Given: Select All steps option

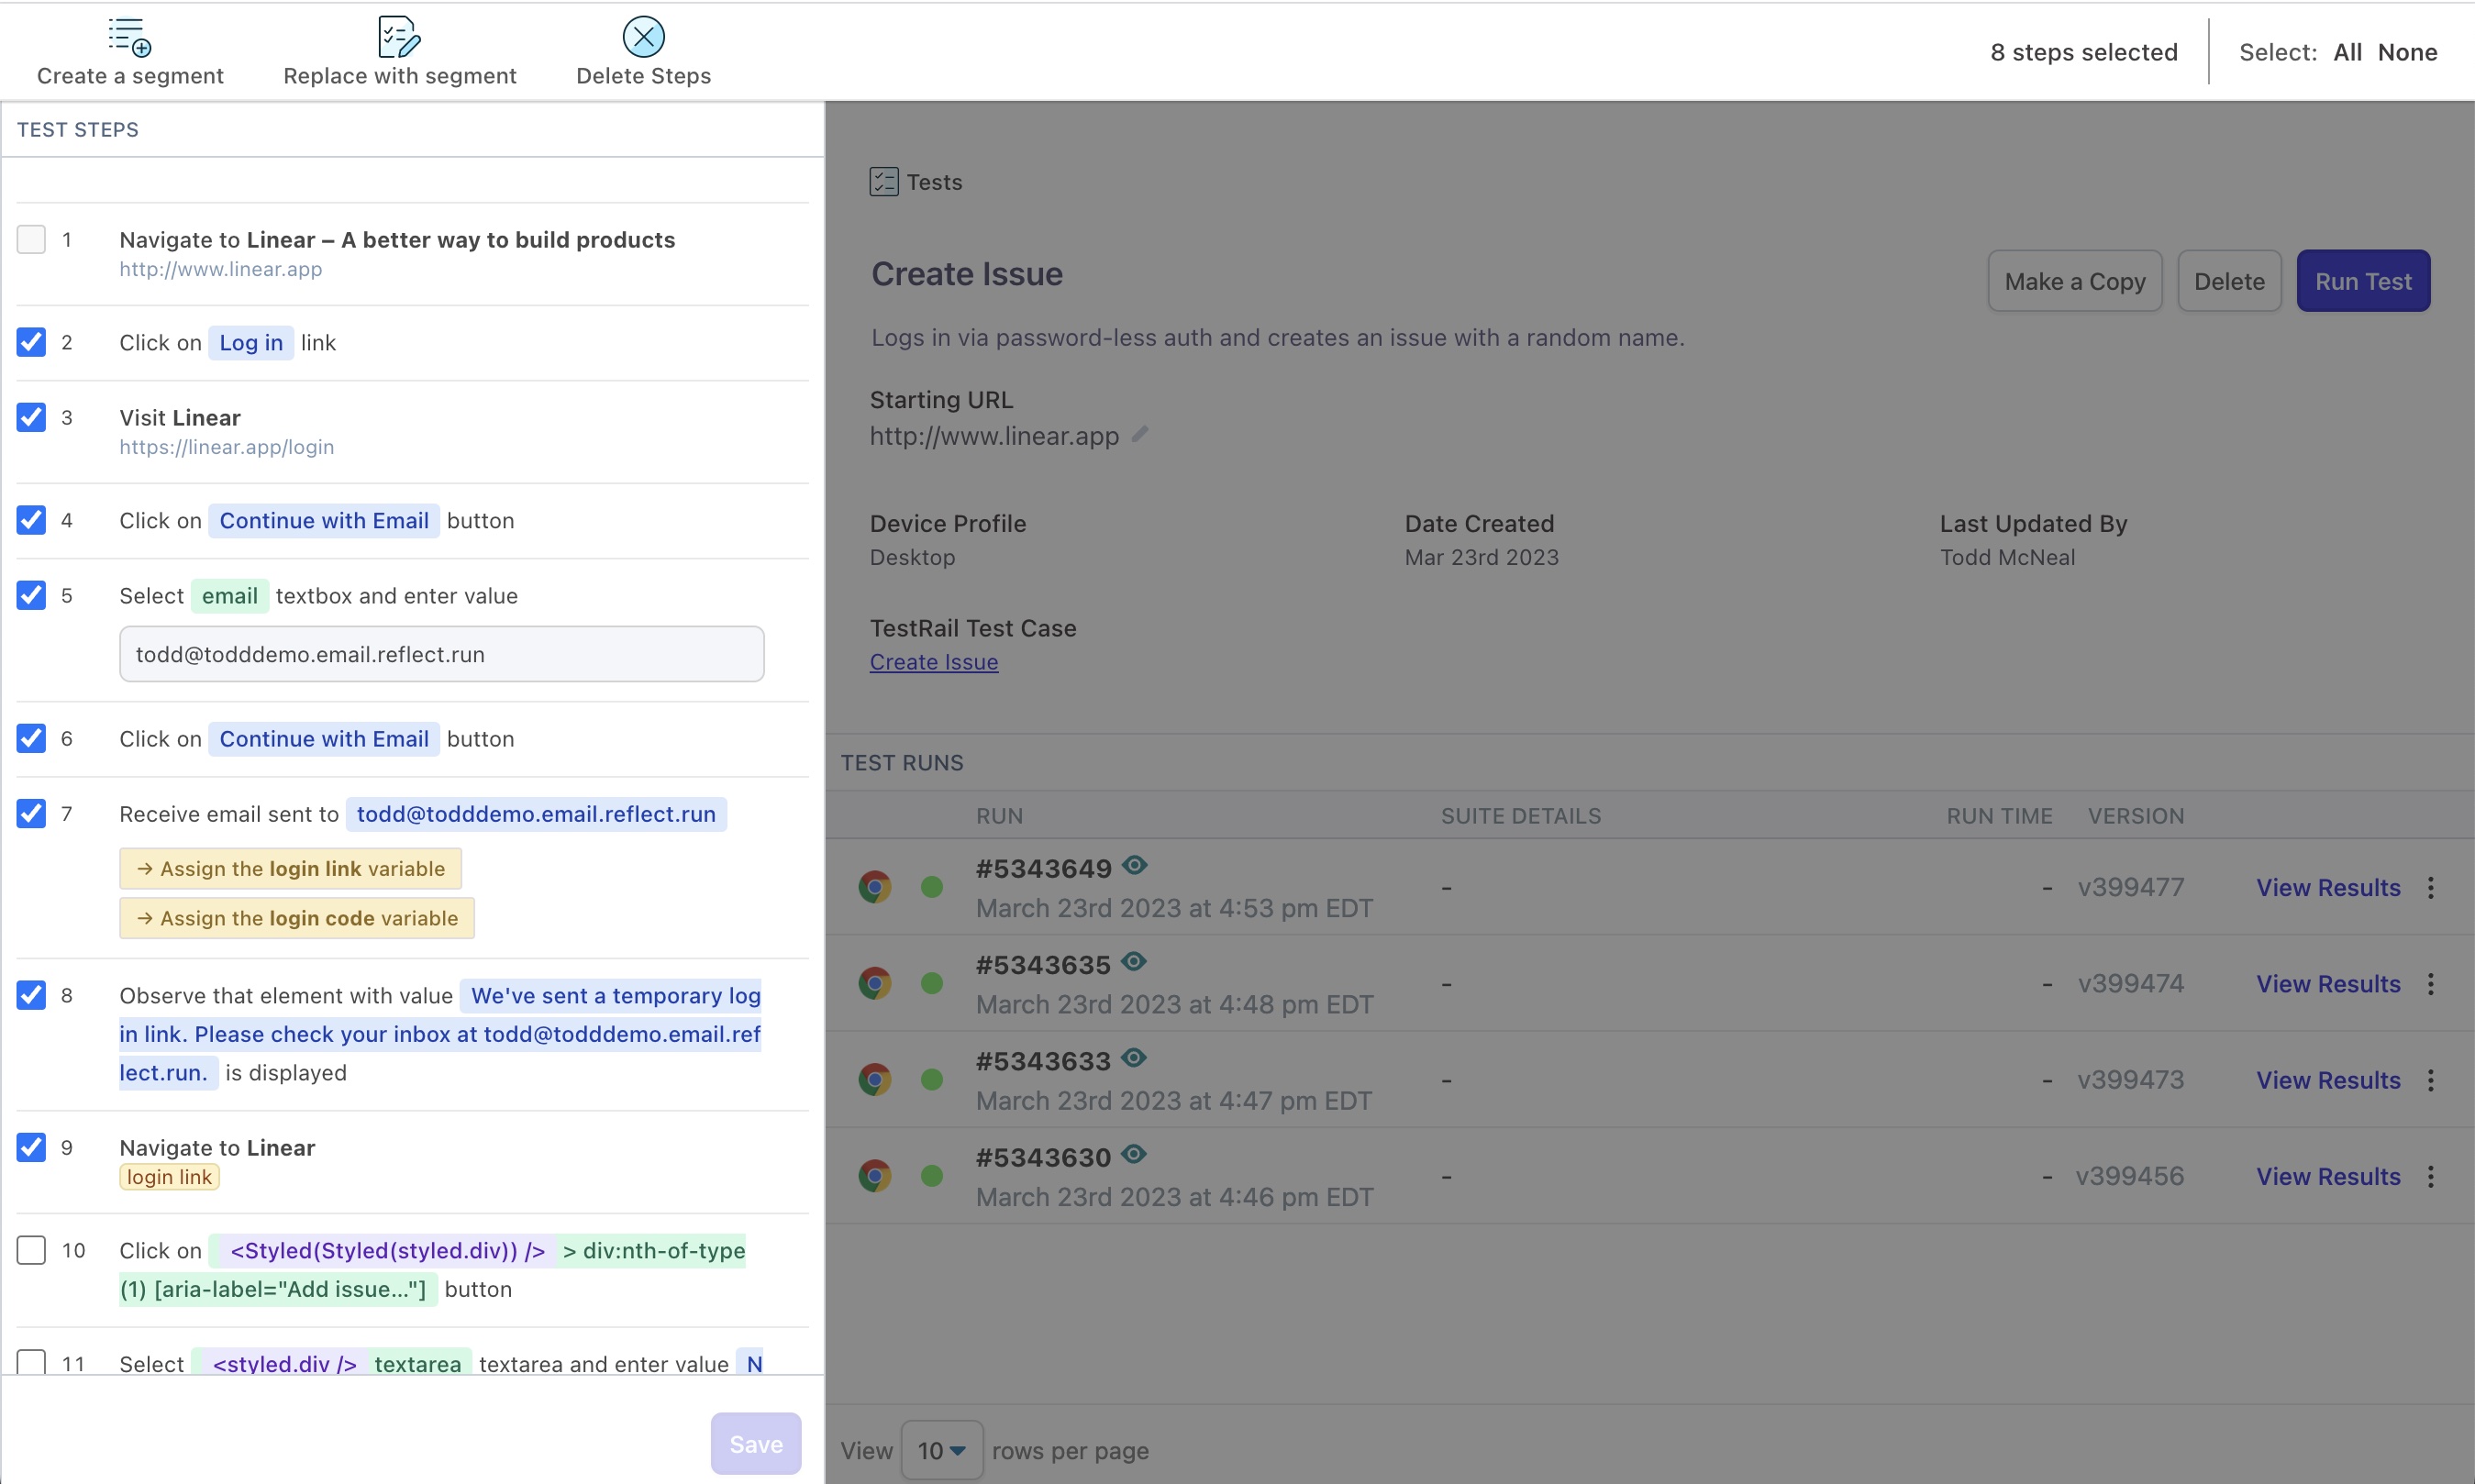Looking at the screenshot, I should tap(2347, 52).
